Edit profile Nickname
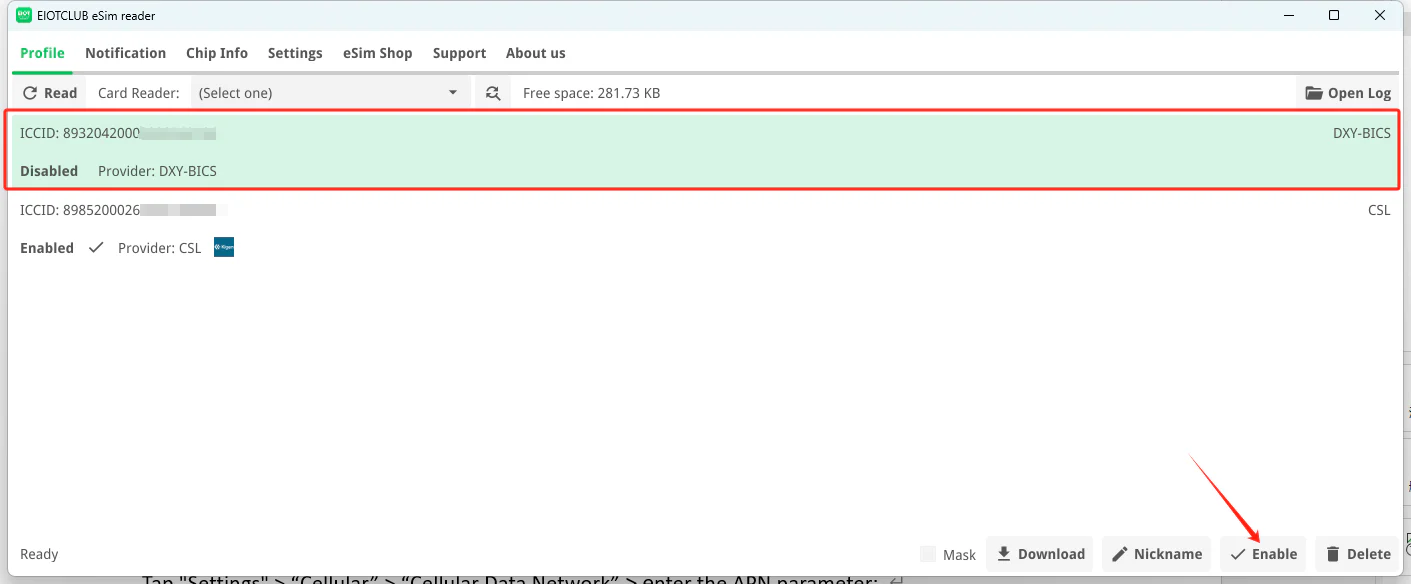Image resolution: width=1411 pixels, height=584 pixels. [1156, 554]
